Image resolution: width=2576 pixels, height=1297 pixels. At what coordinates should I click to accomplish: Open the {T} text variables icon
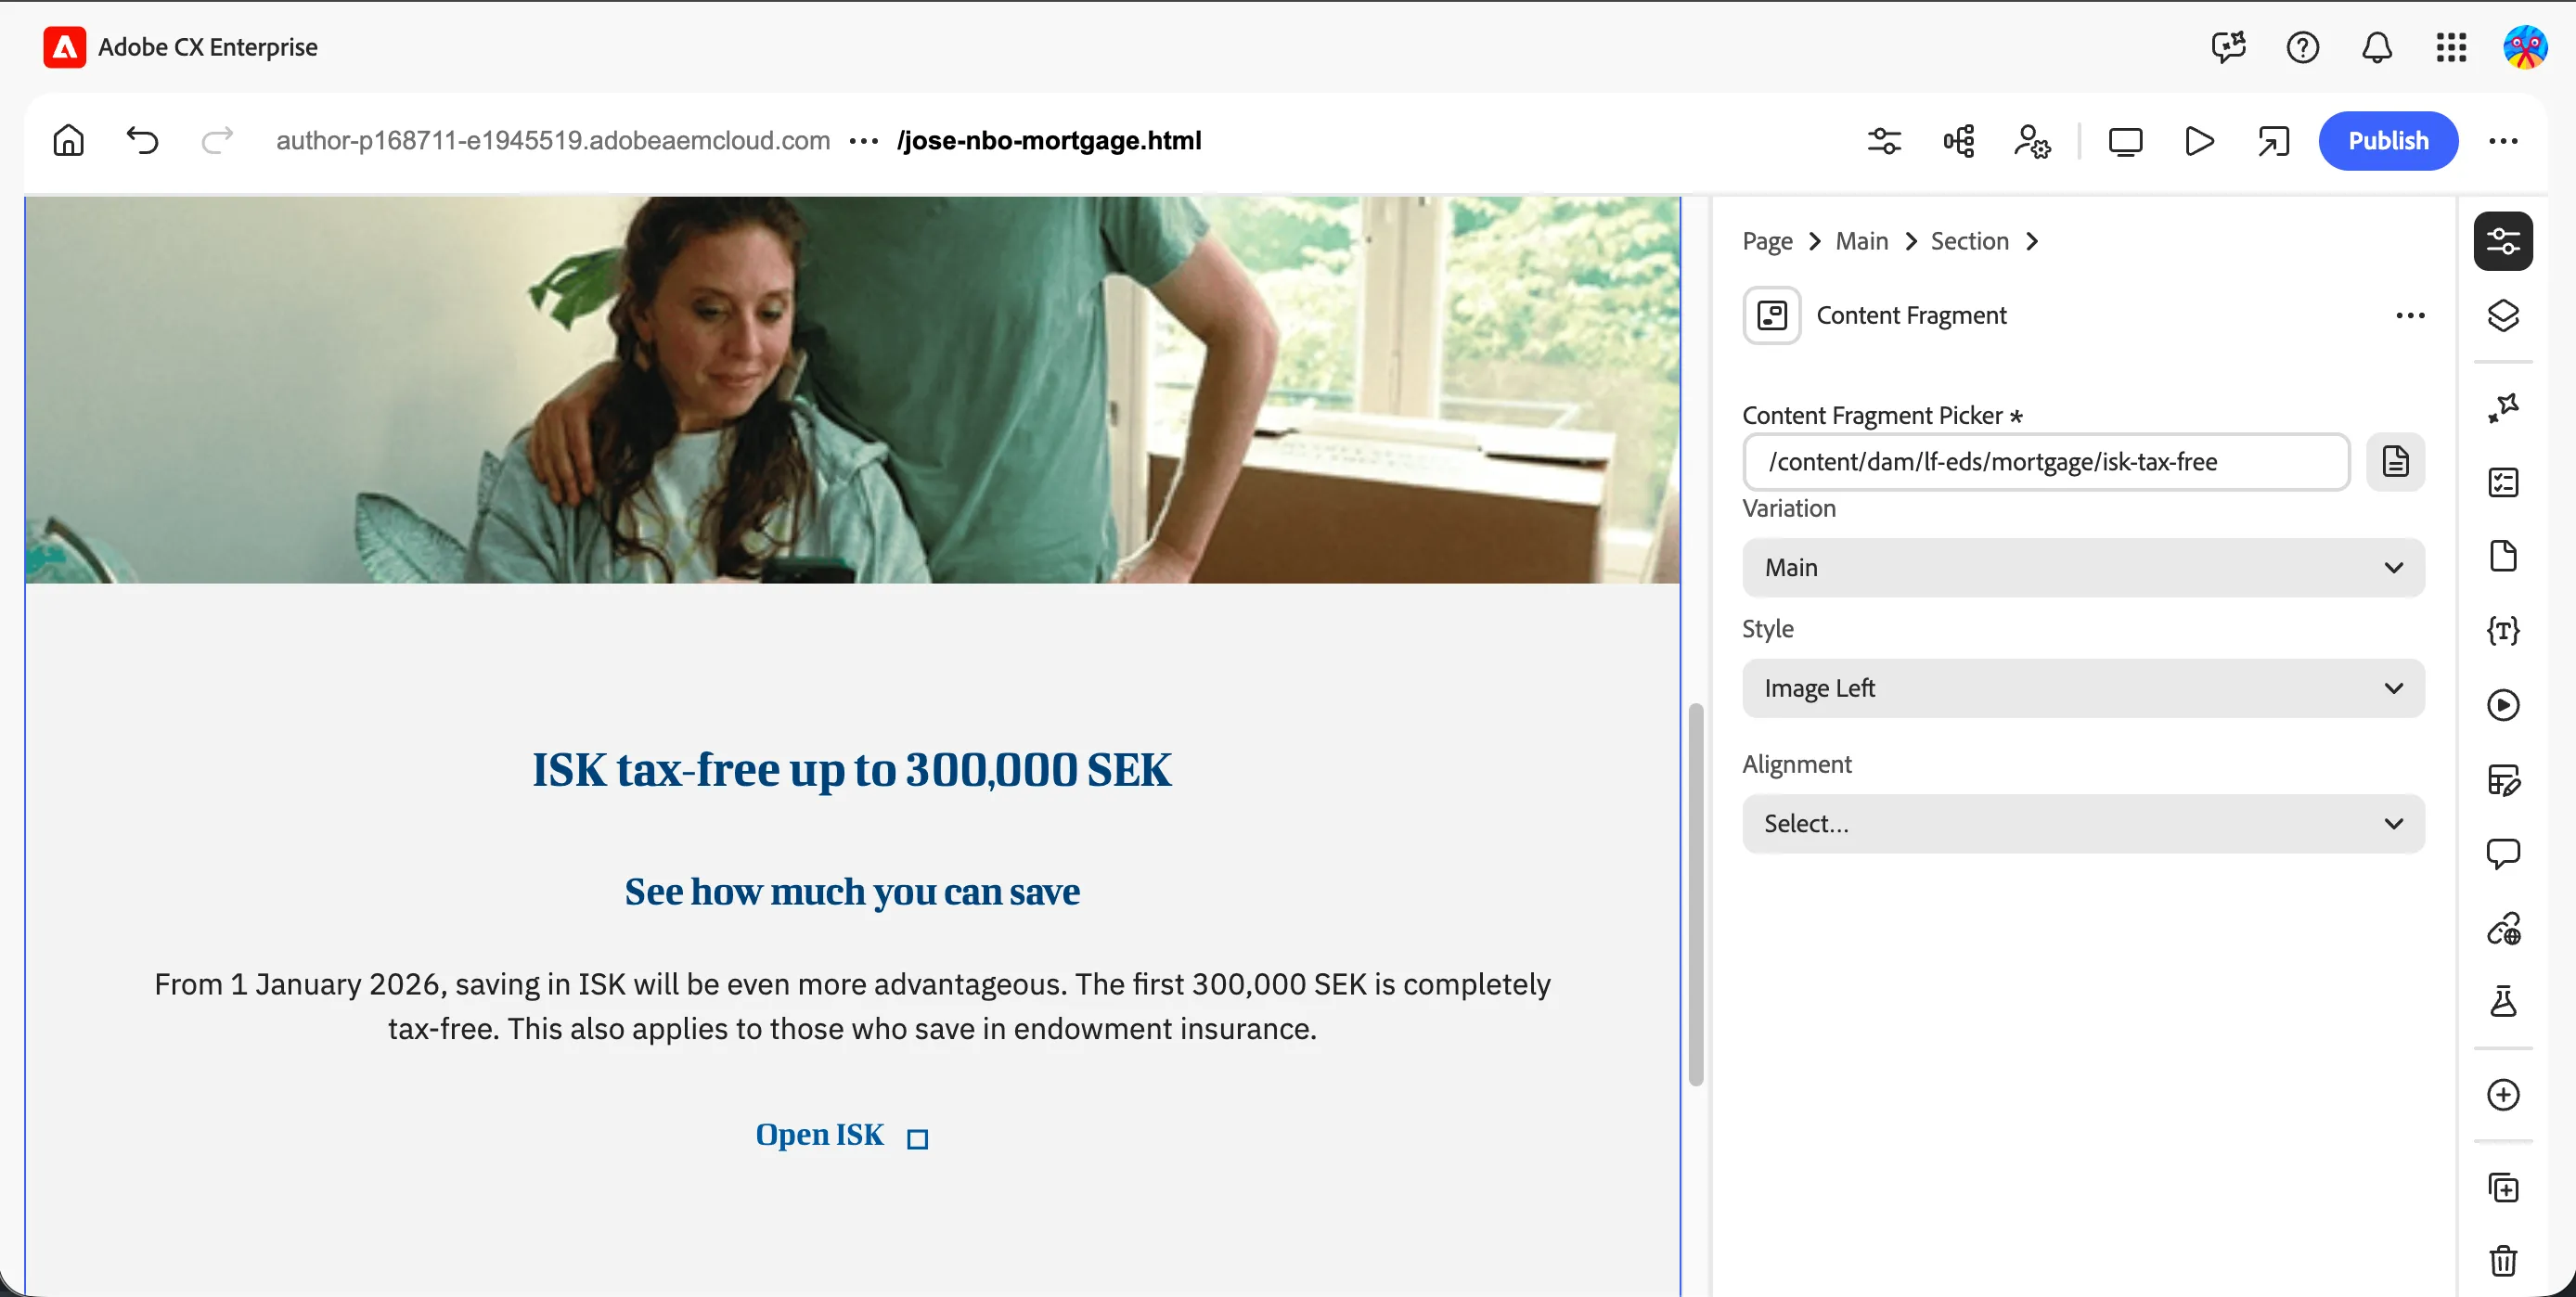point(2502,630)
